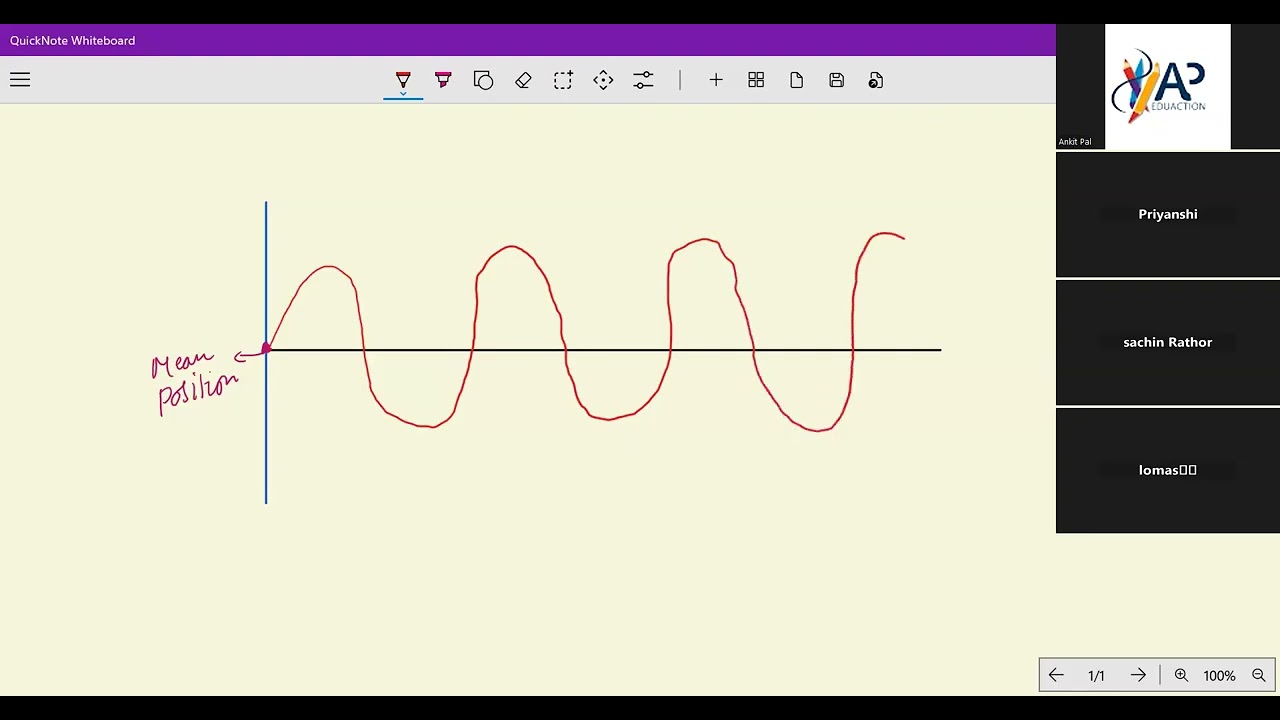This screenshot has height=720, width=1280.
Task: Open the adjustment sliders settings
Action: tap(643, 80)
